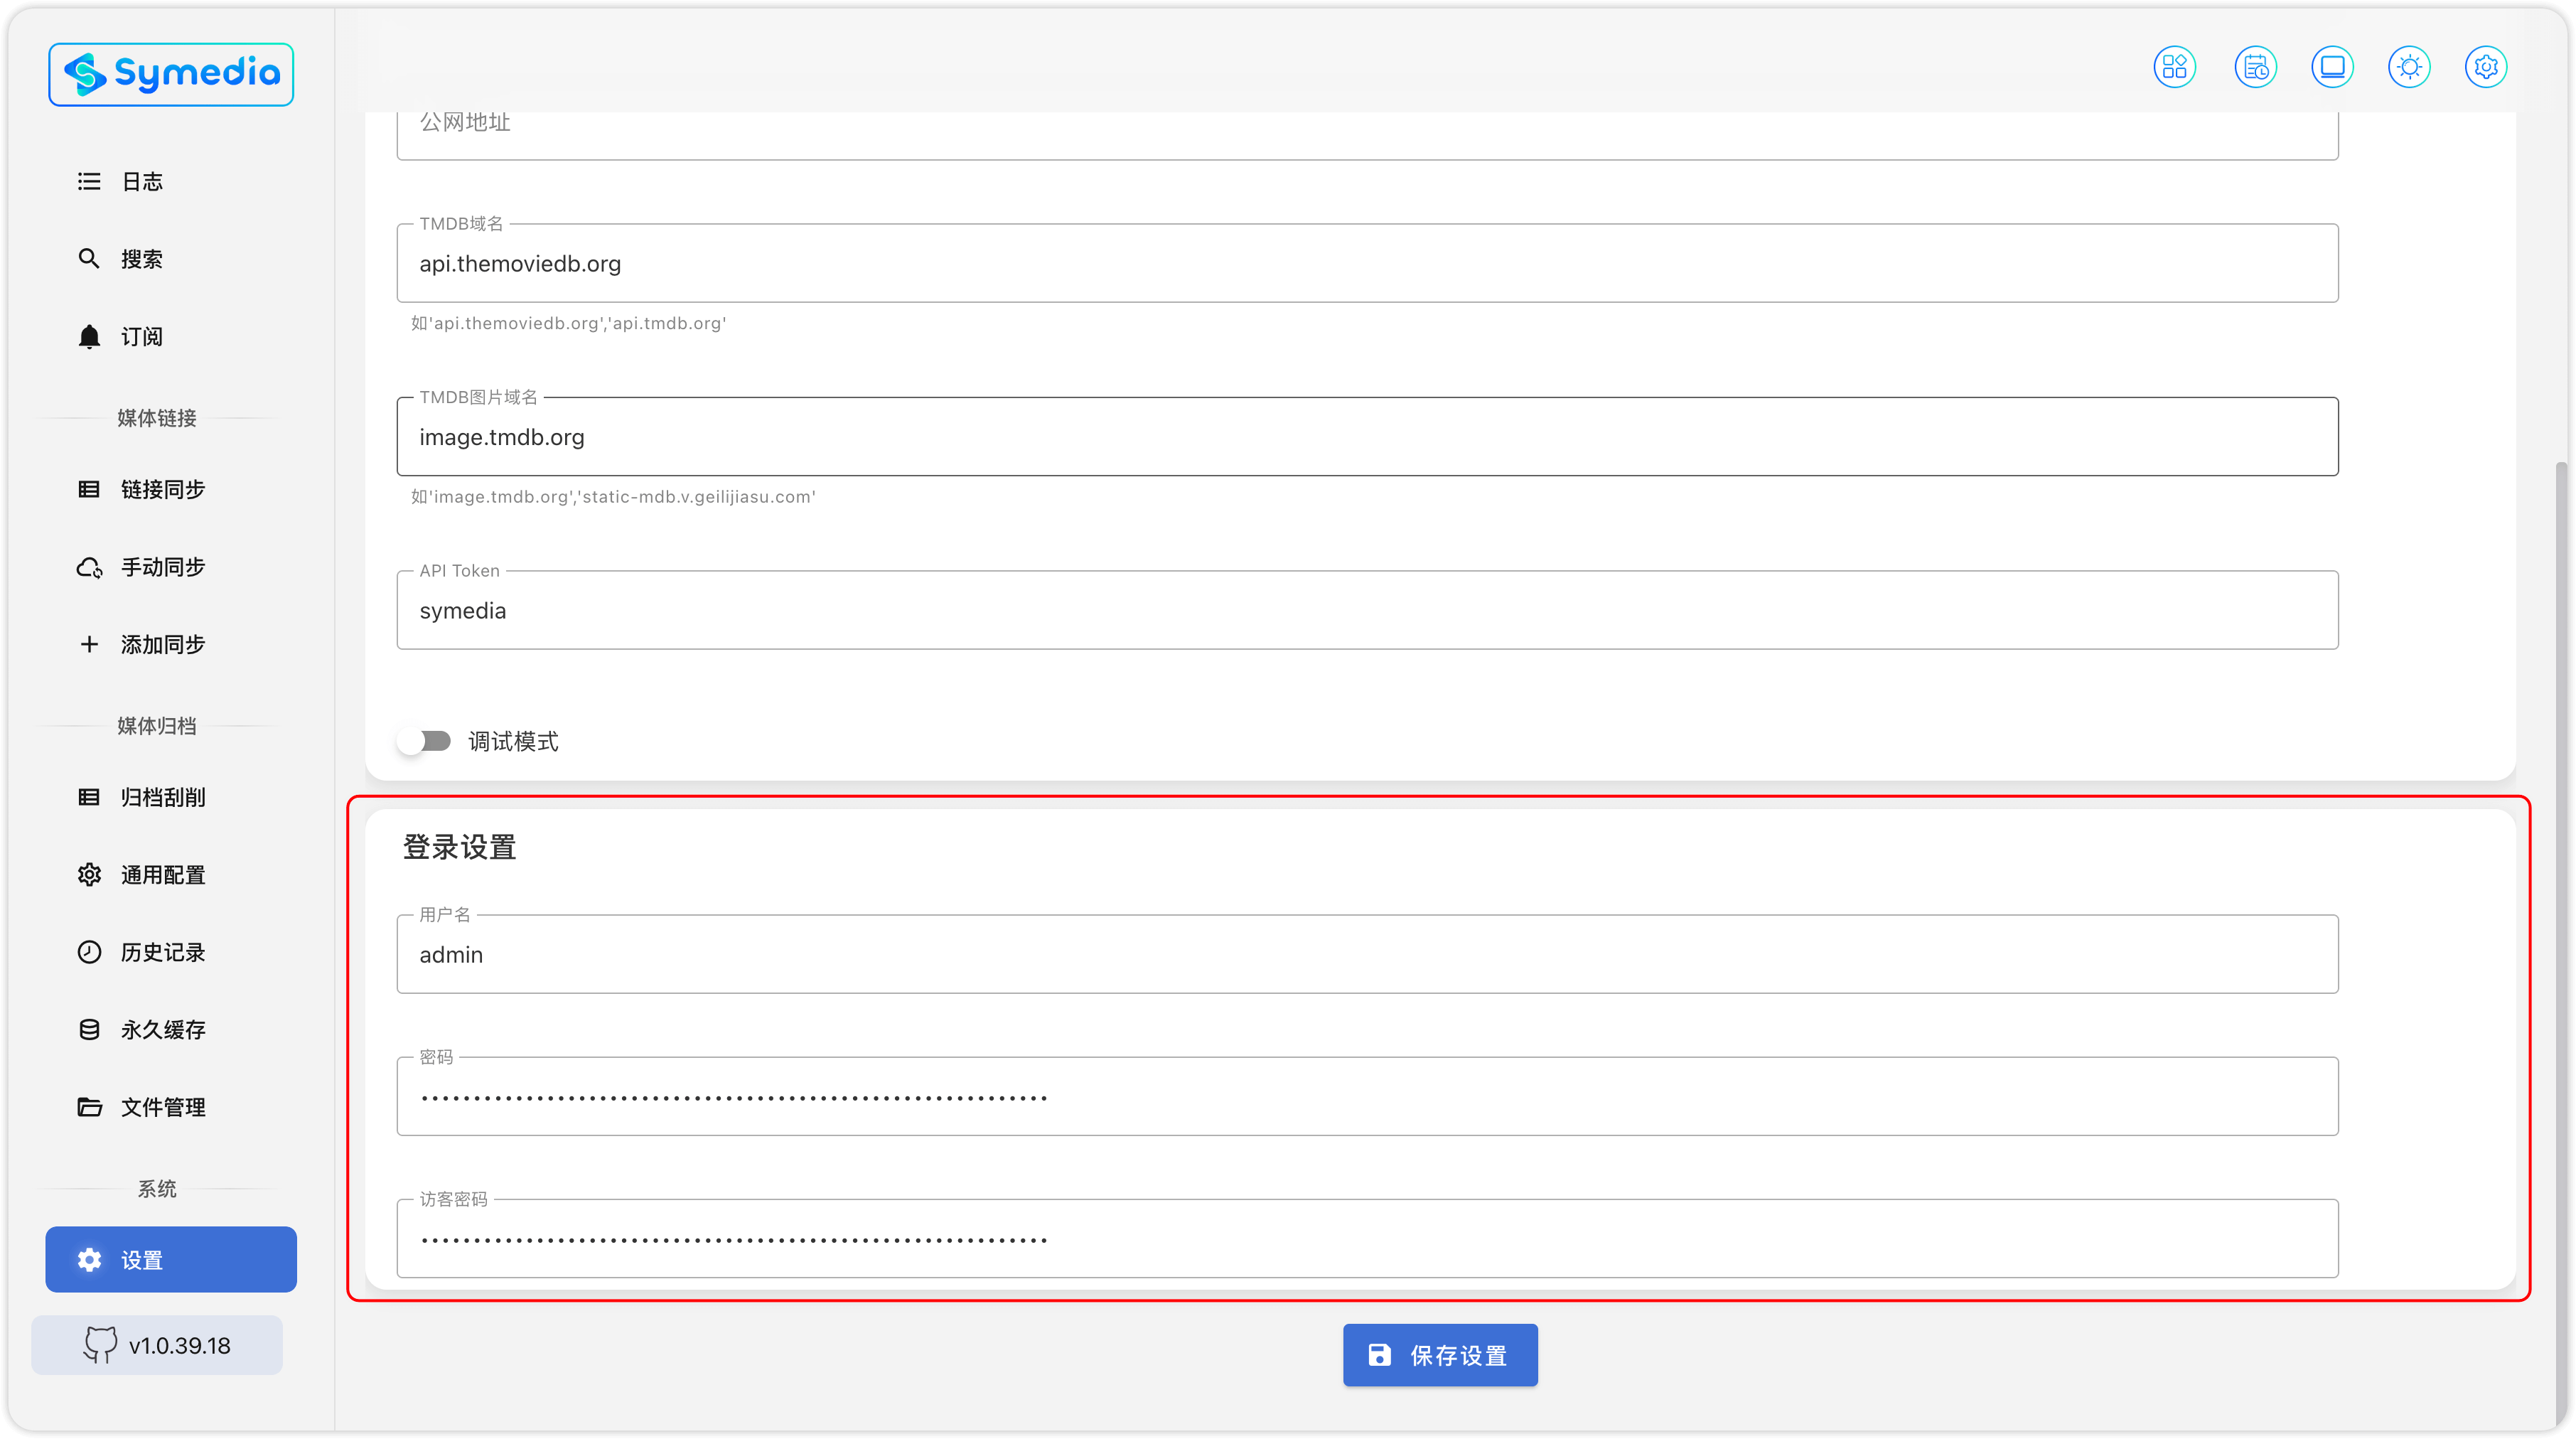Navigate to 历史记录 history page
This screenshot has height=1439, width=2576.
tap(162, 952)
